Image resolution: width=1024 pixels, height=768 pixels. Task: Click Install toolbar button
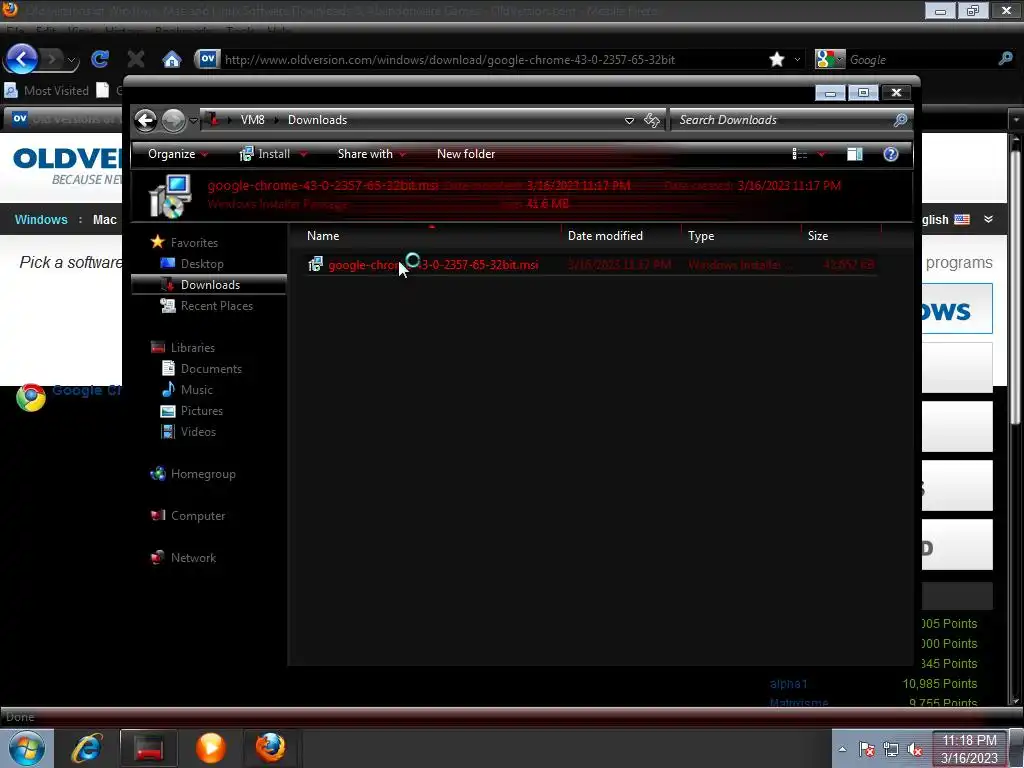pos(265,154)
